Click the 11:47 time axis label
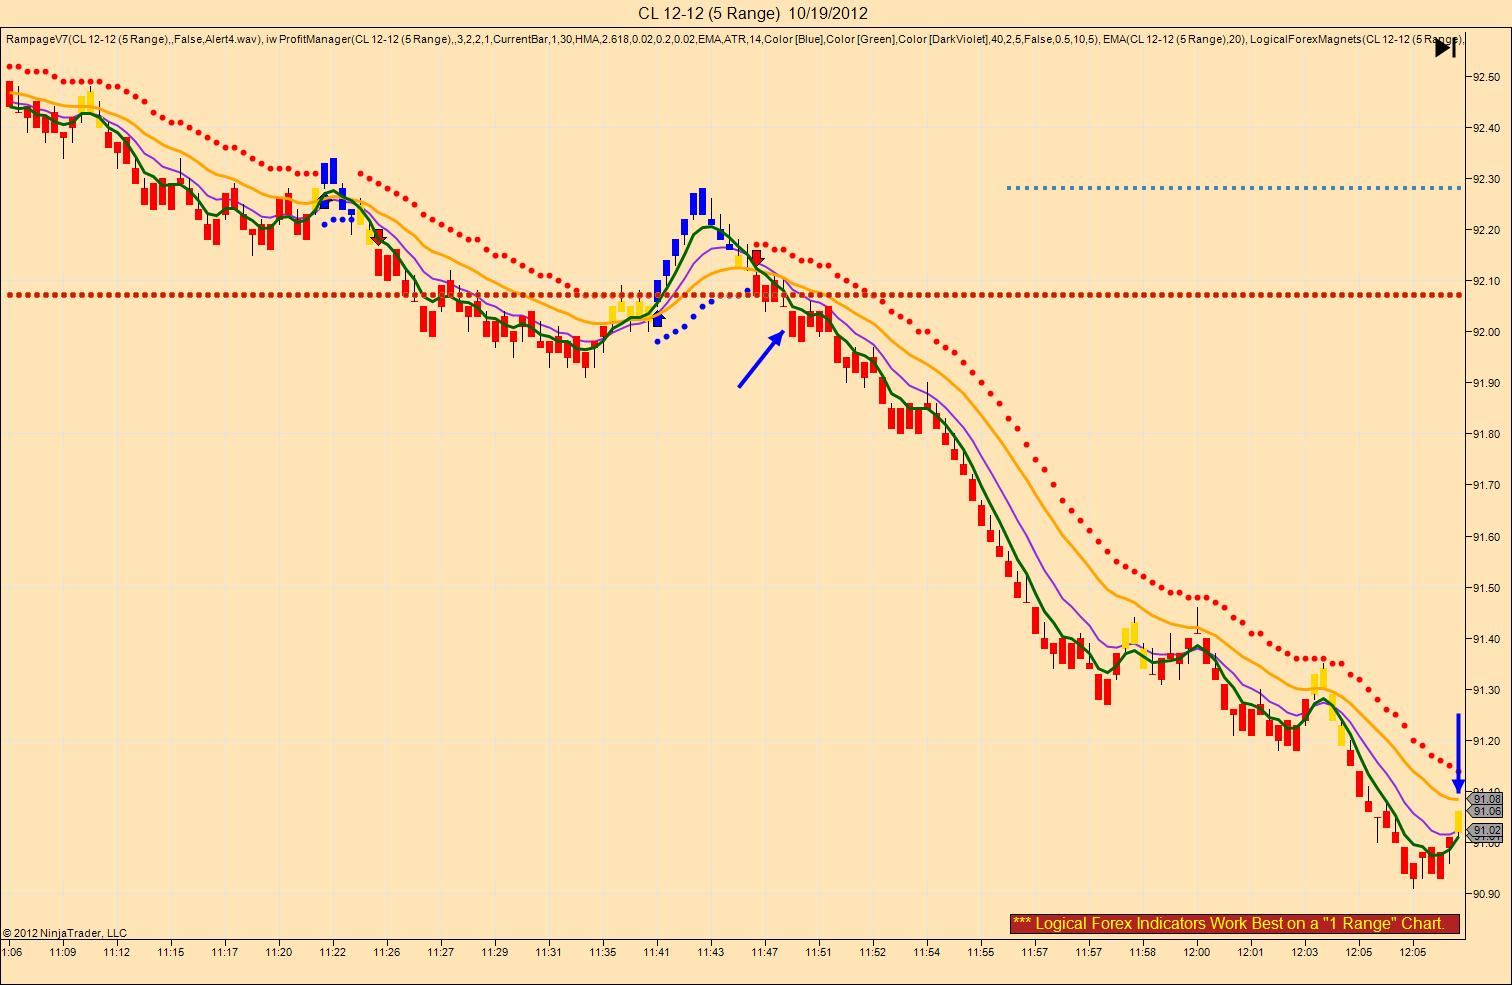 click(764, 952)
